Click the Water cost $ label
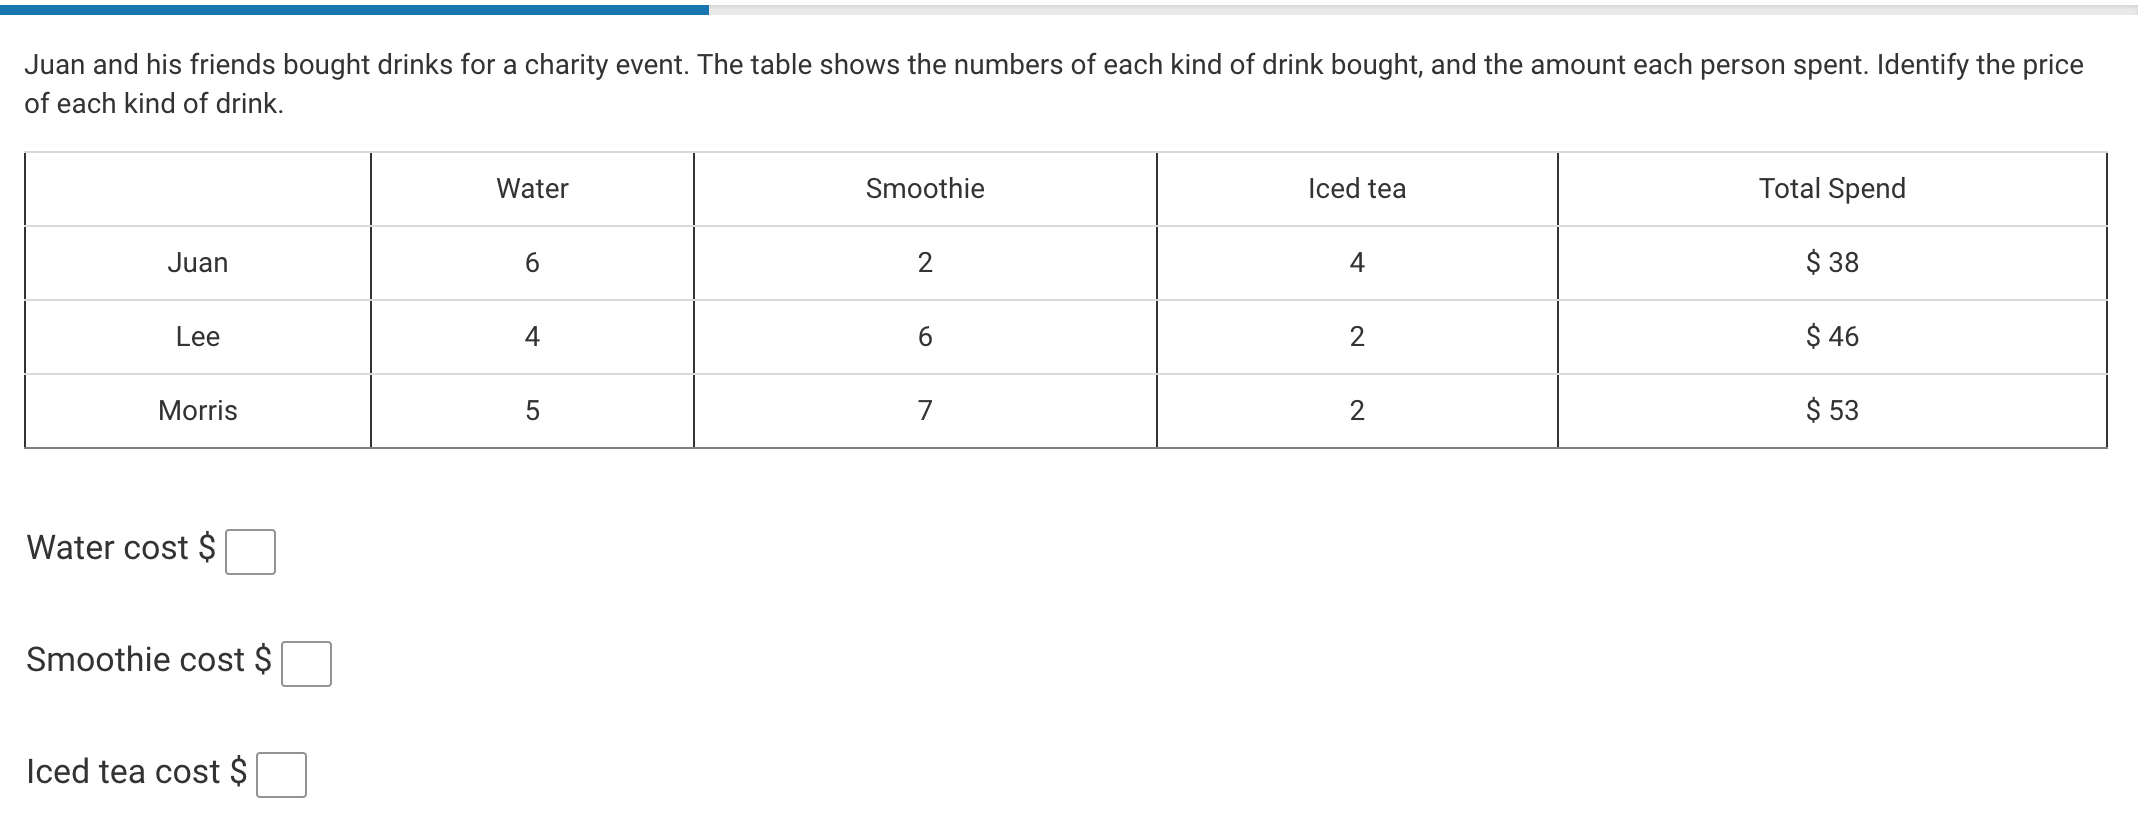Screen dimensions: 2140x834 pyautogui.click(x=120, y=548)
